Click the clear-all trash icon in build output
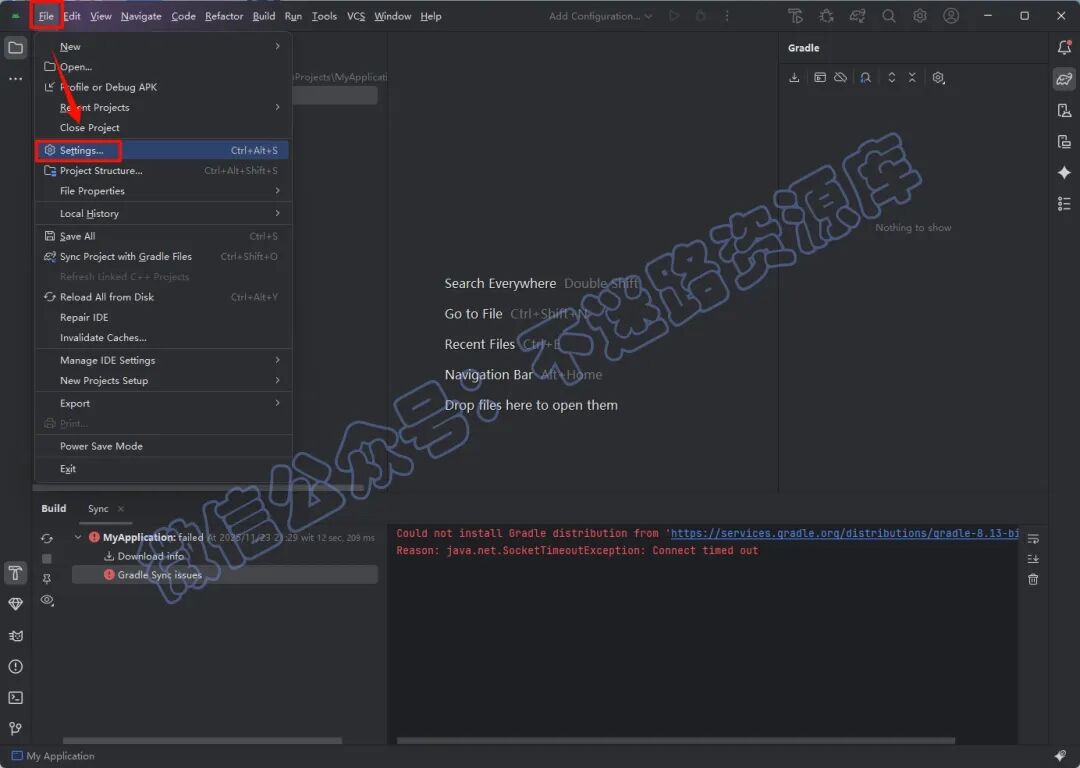This screenshot has height=768, width=1080. pyautogui.click(x=1033, y=579)
